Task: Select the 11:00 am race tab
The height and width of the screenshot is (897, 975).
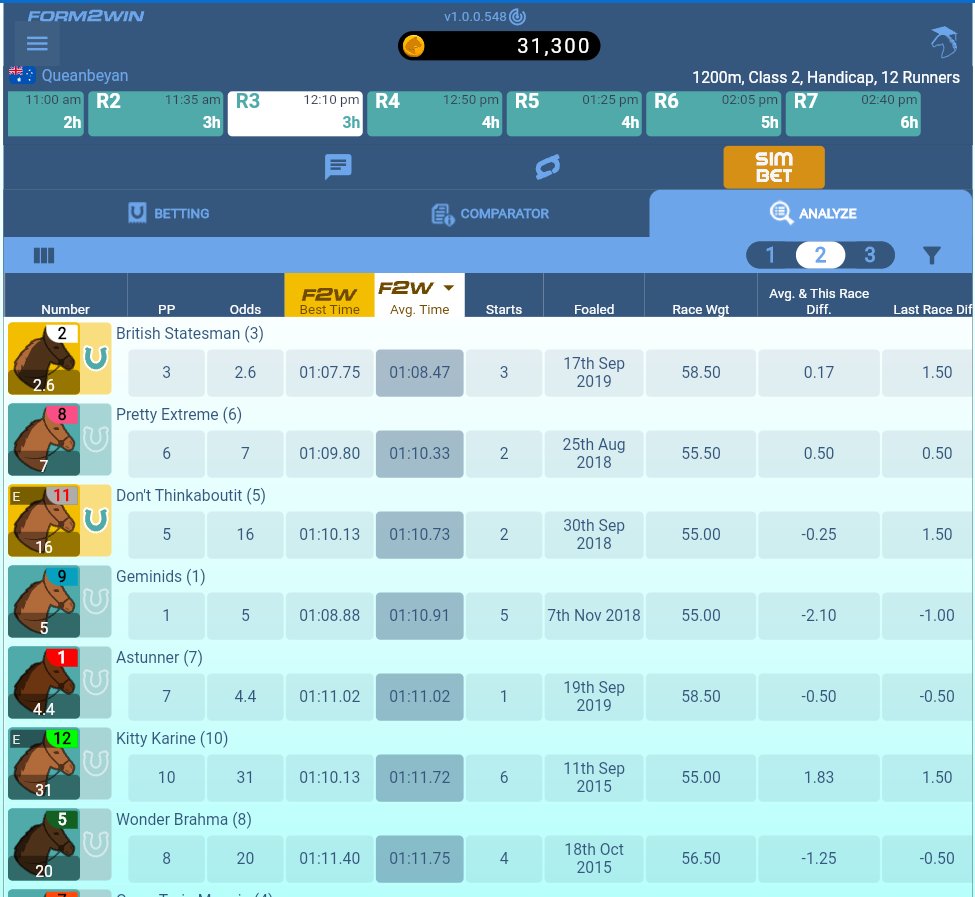Action: coord(45,113)
